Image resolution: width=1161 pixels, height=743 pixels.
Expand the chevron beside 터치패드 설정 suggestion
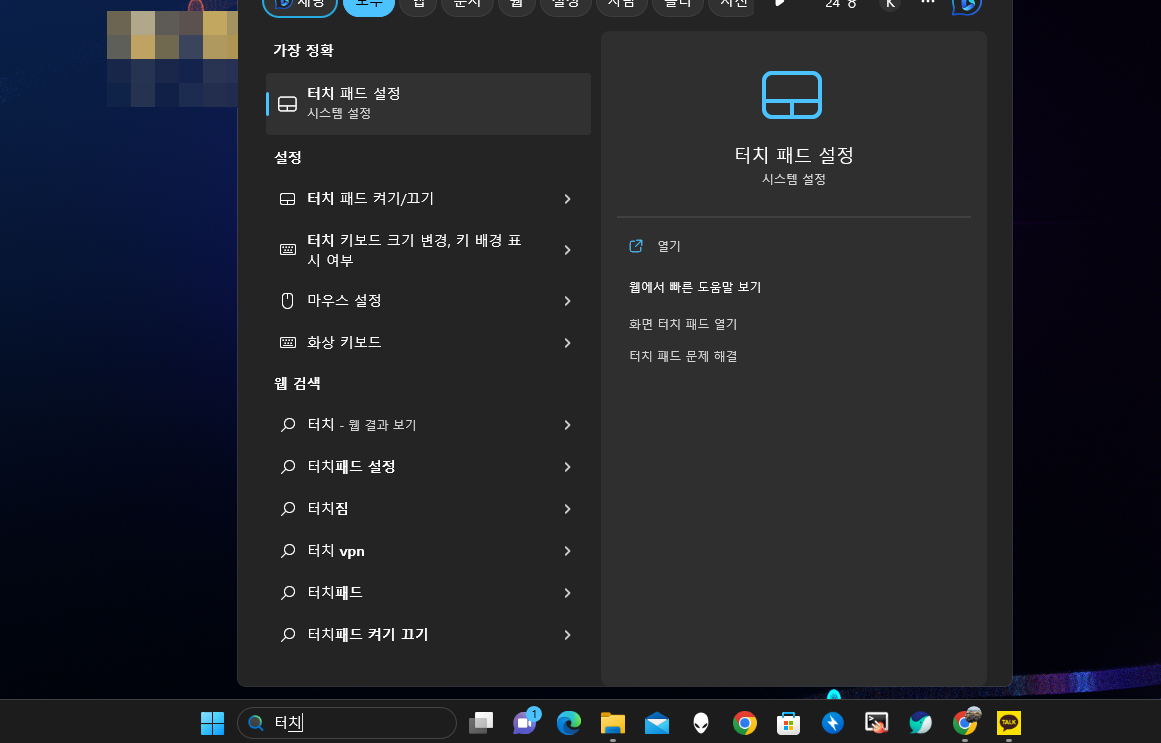(567, 467)
